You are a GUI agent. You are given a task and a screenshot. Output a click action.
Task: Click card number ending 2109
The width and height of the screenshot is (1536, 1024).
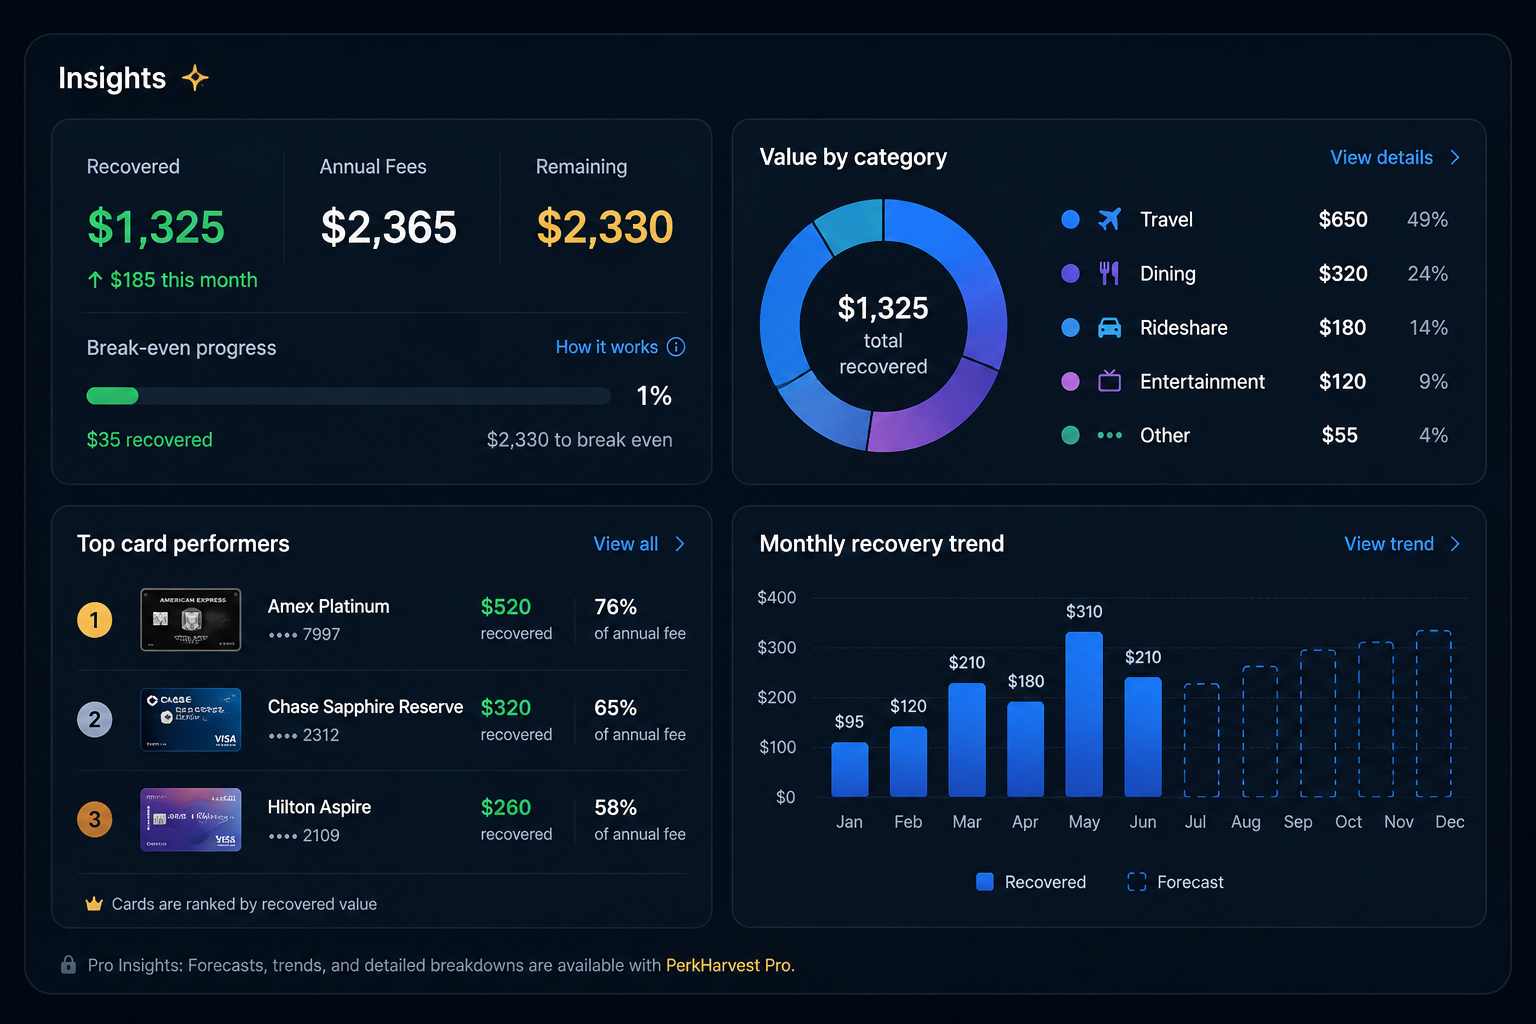point(304,835)
